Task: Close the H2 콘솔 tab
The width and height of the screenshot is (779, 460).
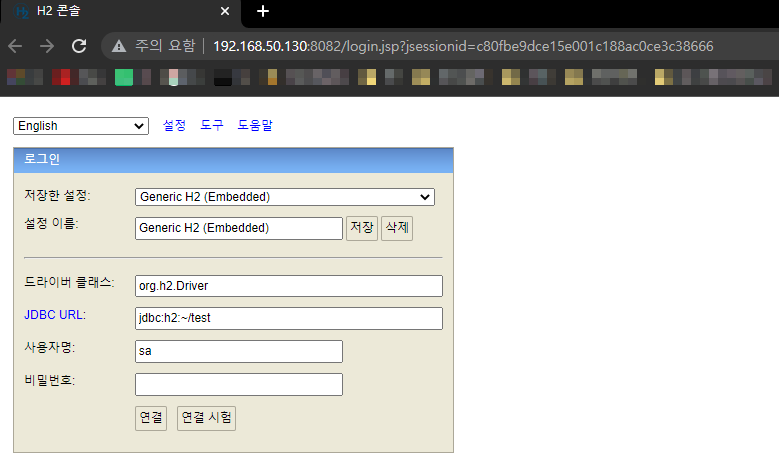Action: tap(225, 11)
